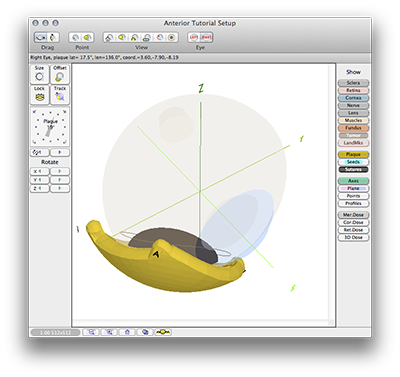Viewport: 400px width, 377px height.
Task: Open the plaque Size tool
Action: [39, 74]
